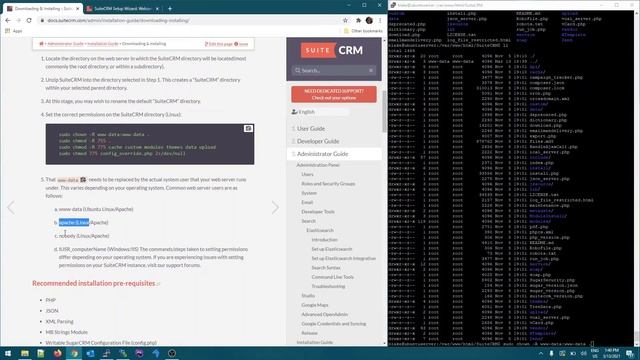Open the Chrome three-dot menu

coord(380,20)
